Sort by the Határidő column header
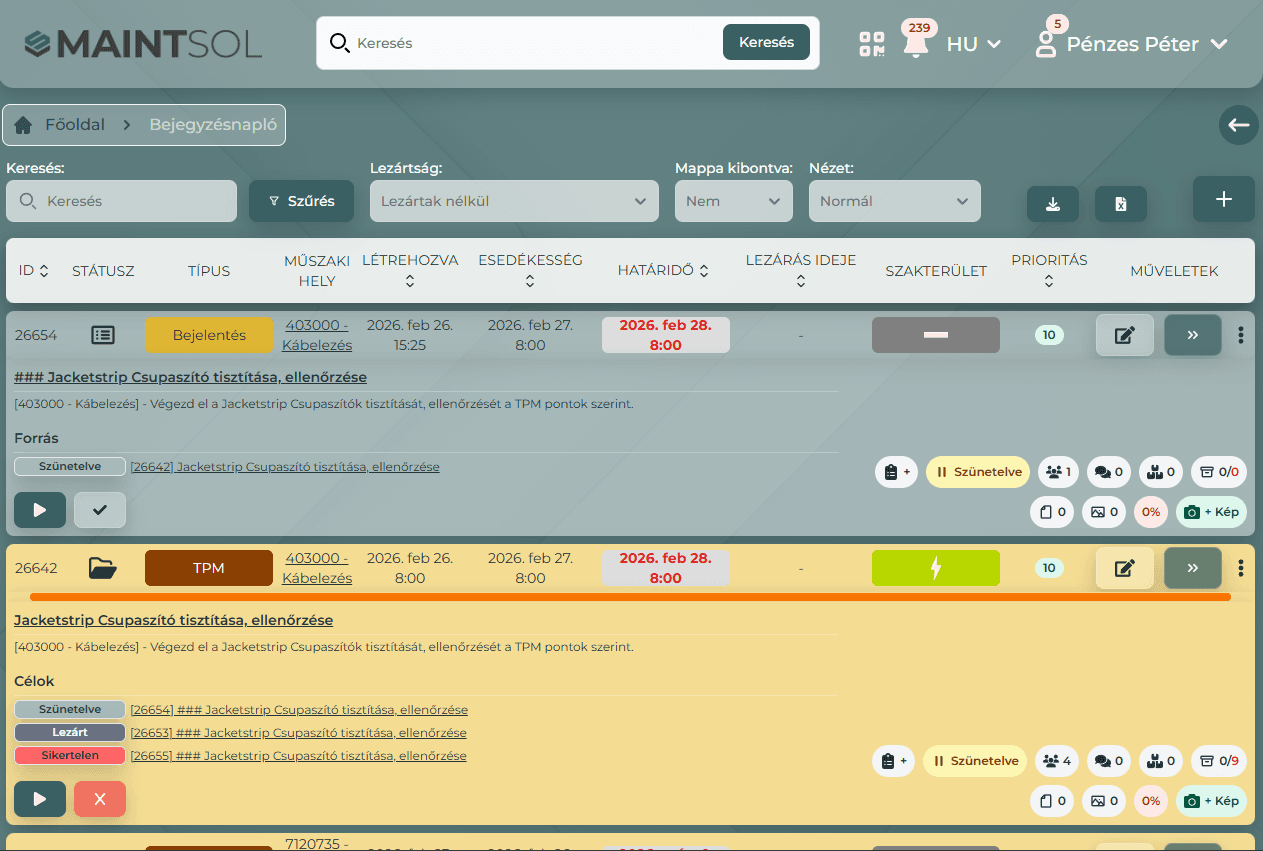This screenshot has height=851, width=1263. [663, 271]
